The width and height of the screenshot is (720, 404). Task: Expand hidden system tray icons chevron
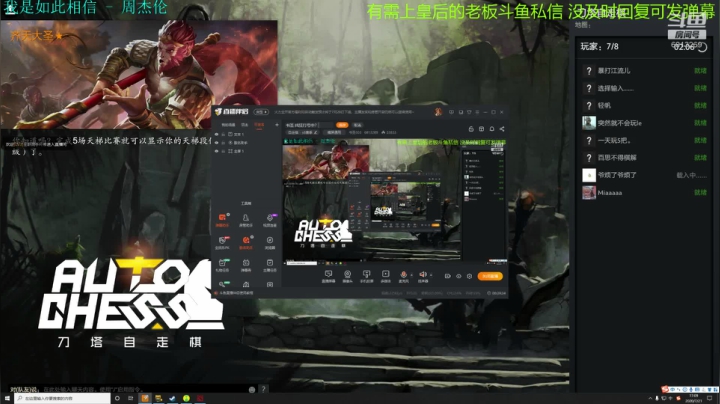[650, 398]
